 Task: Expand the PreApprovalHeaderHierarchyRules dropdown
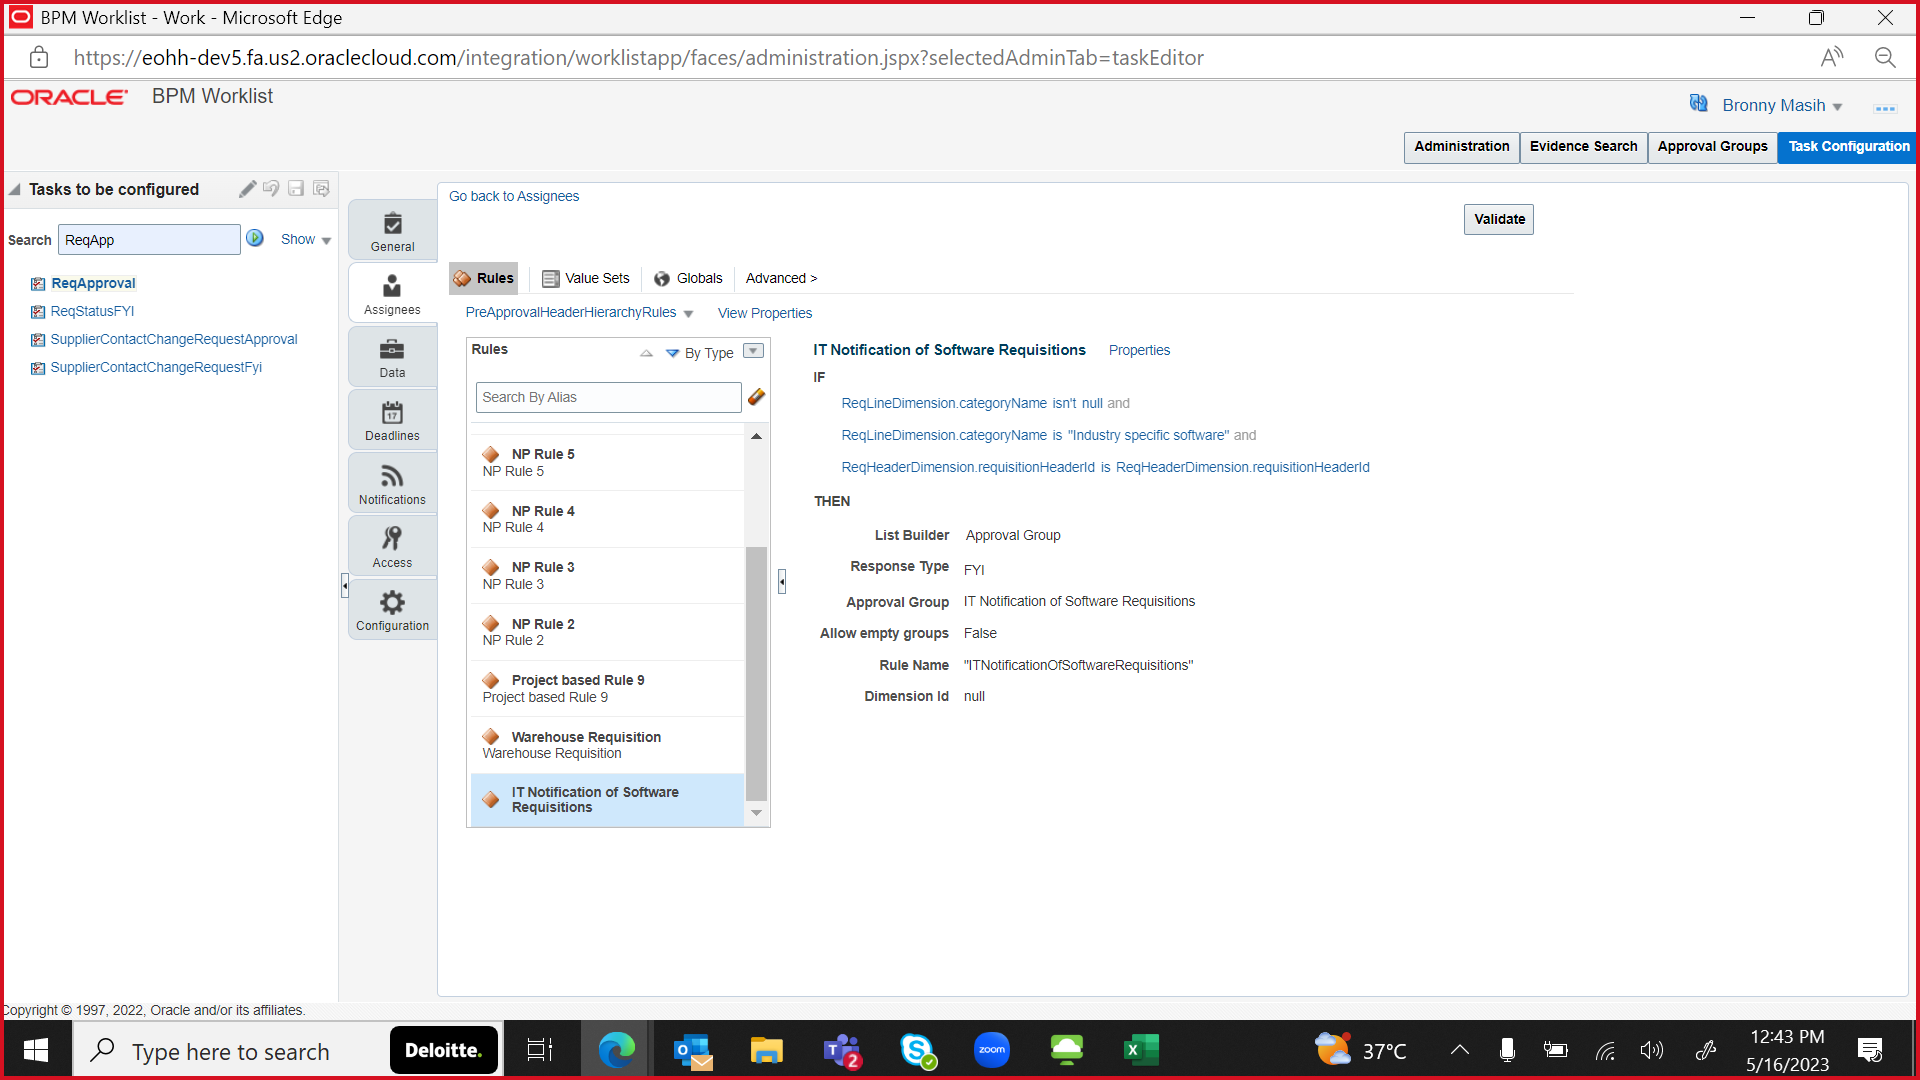688,313
